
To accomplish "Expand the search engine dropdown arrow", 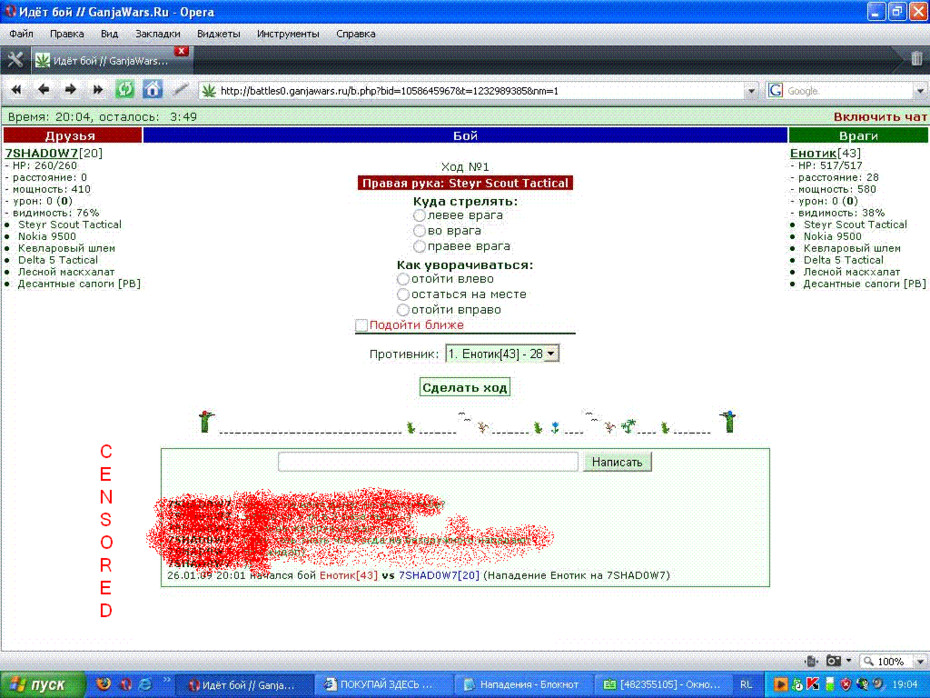I will pyautogui.click(x=920, y=91).
